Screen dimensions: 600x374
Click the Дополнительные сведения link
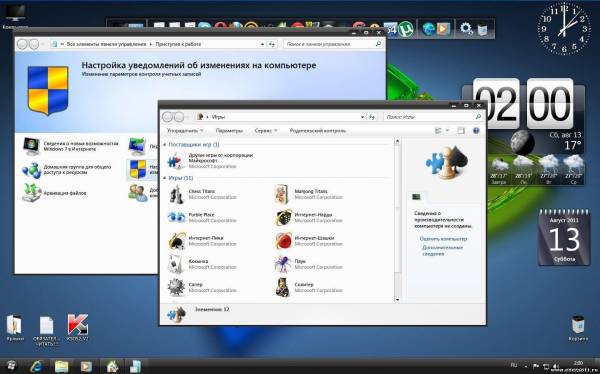pyautogui.click(x=442, y=251)
